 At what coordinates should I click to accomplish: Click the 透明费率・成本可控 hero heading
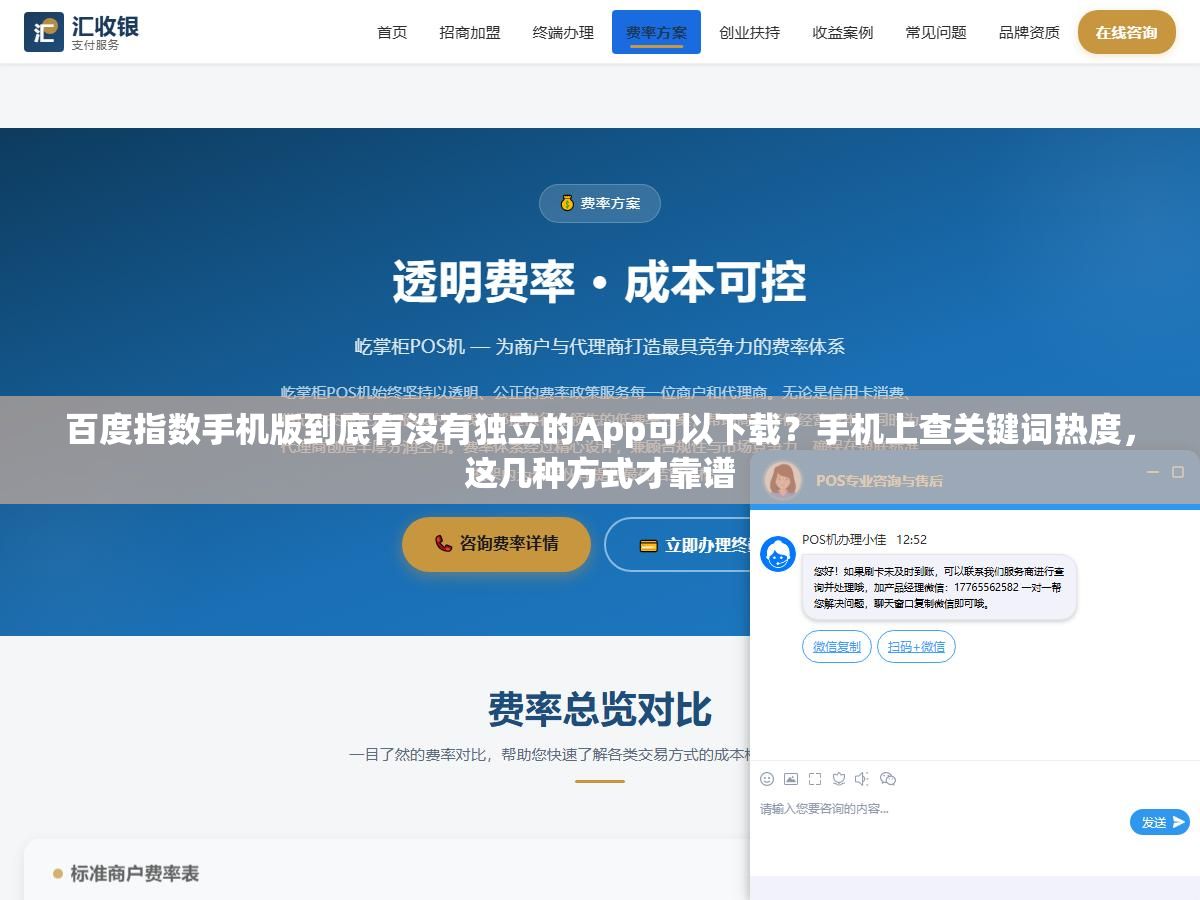[x=600, y=282]
